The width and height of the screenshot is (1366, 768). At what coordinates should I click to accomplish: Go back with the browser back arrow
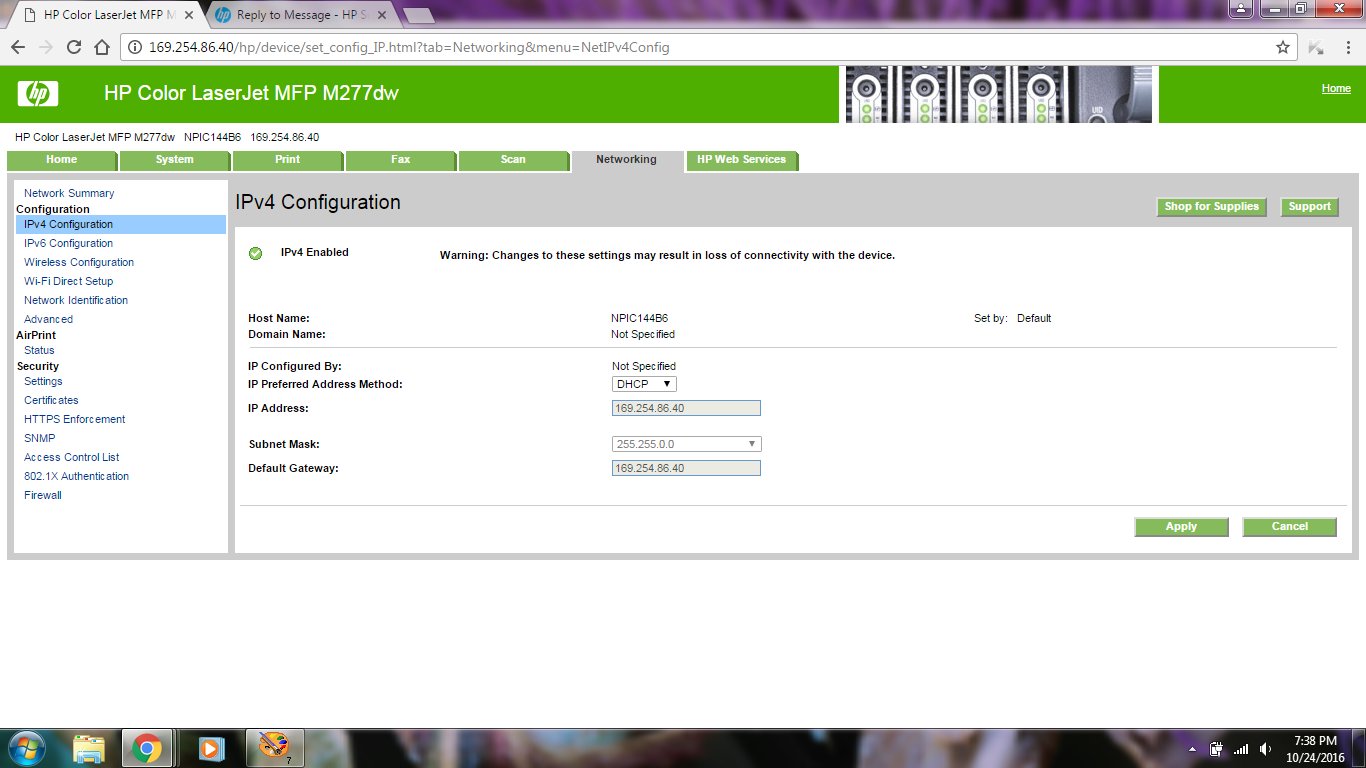[18, 47]
